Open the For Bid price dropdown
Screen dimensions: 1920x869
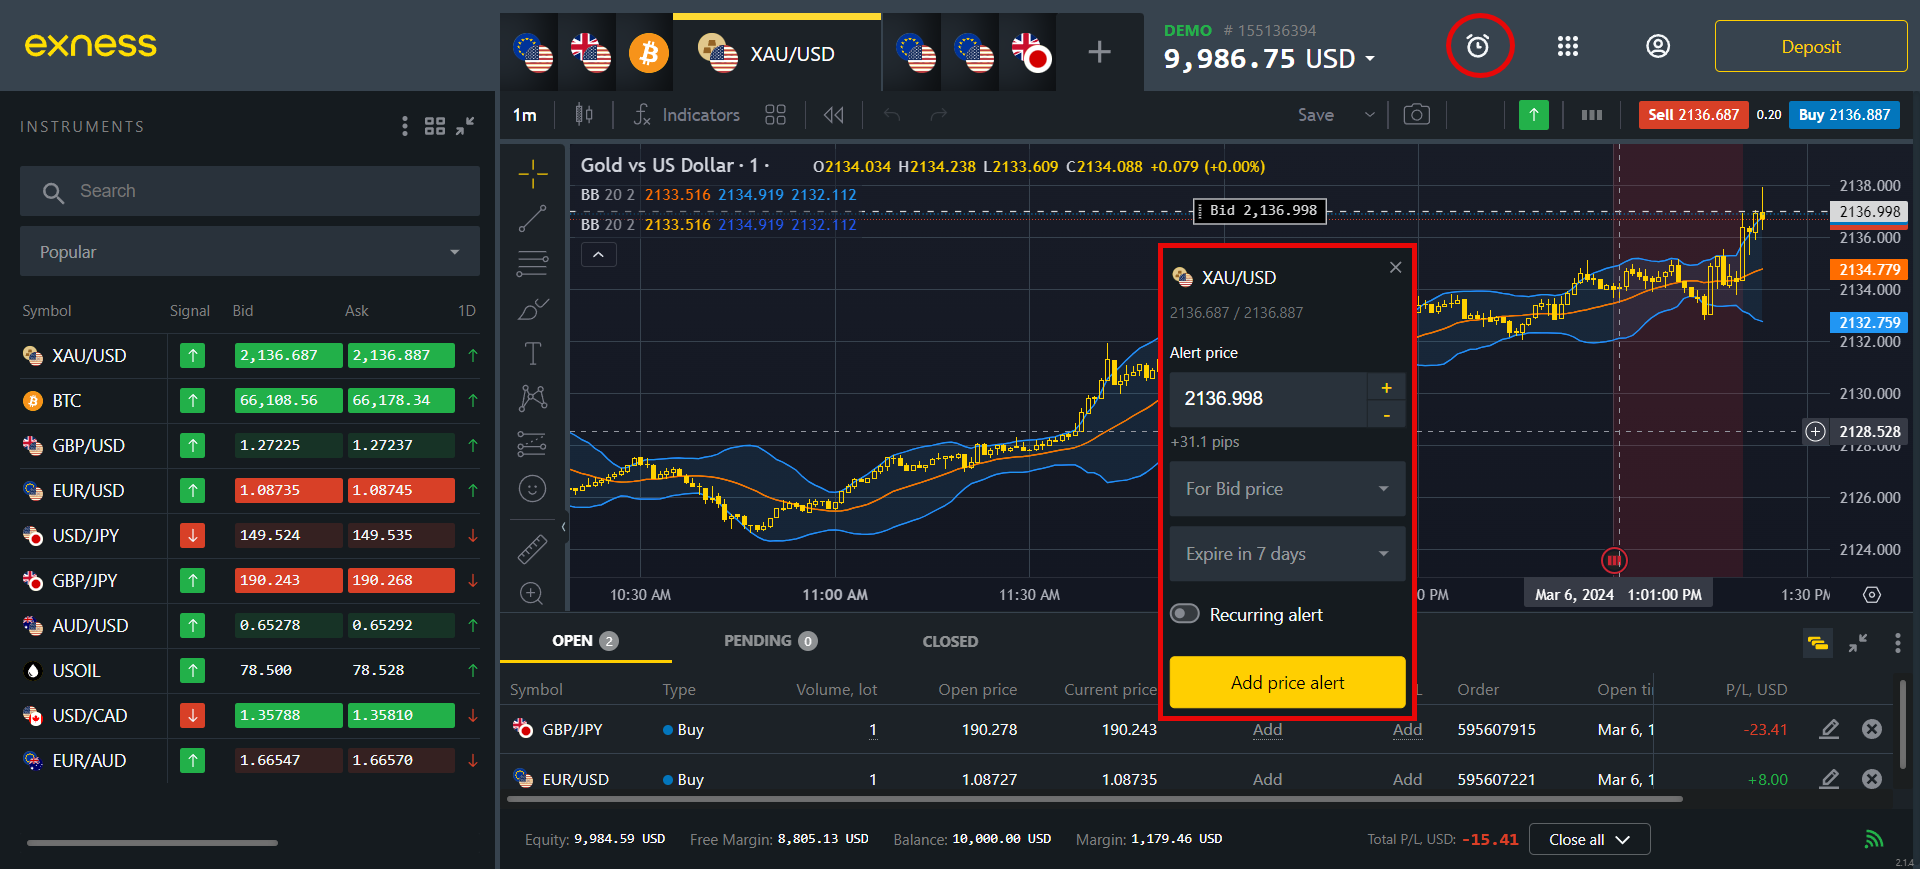click(x=1288, y=489)
